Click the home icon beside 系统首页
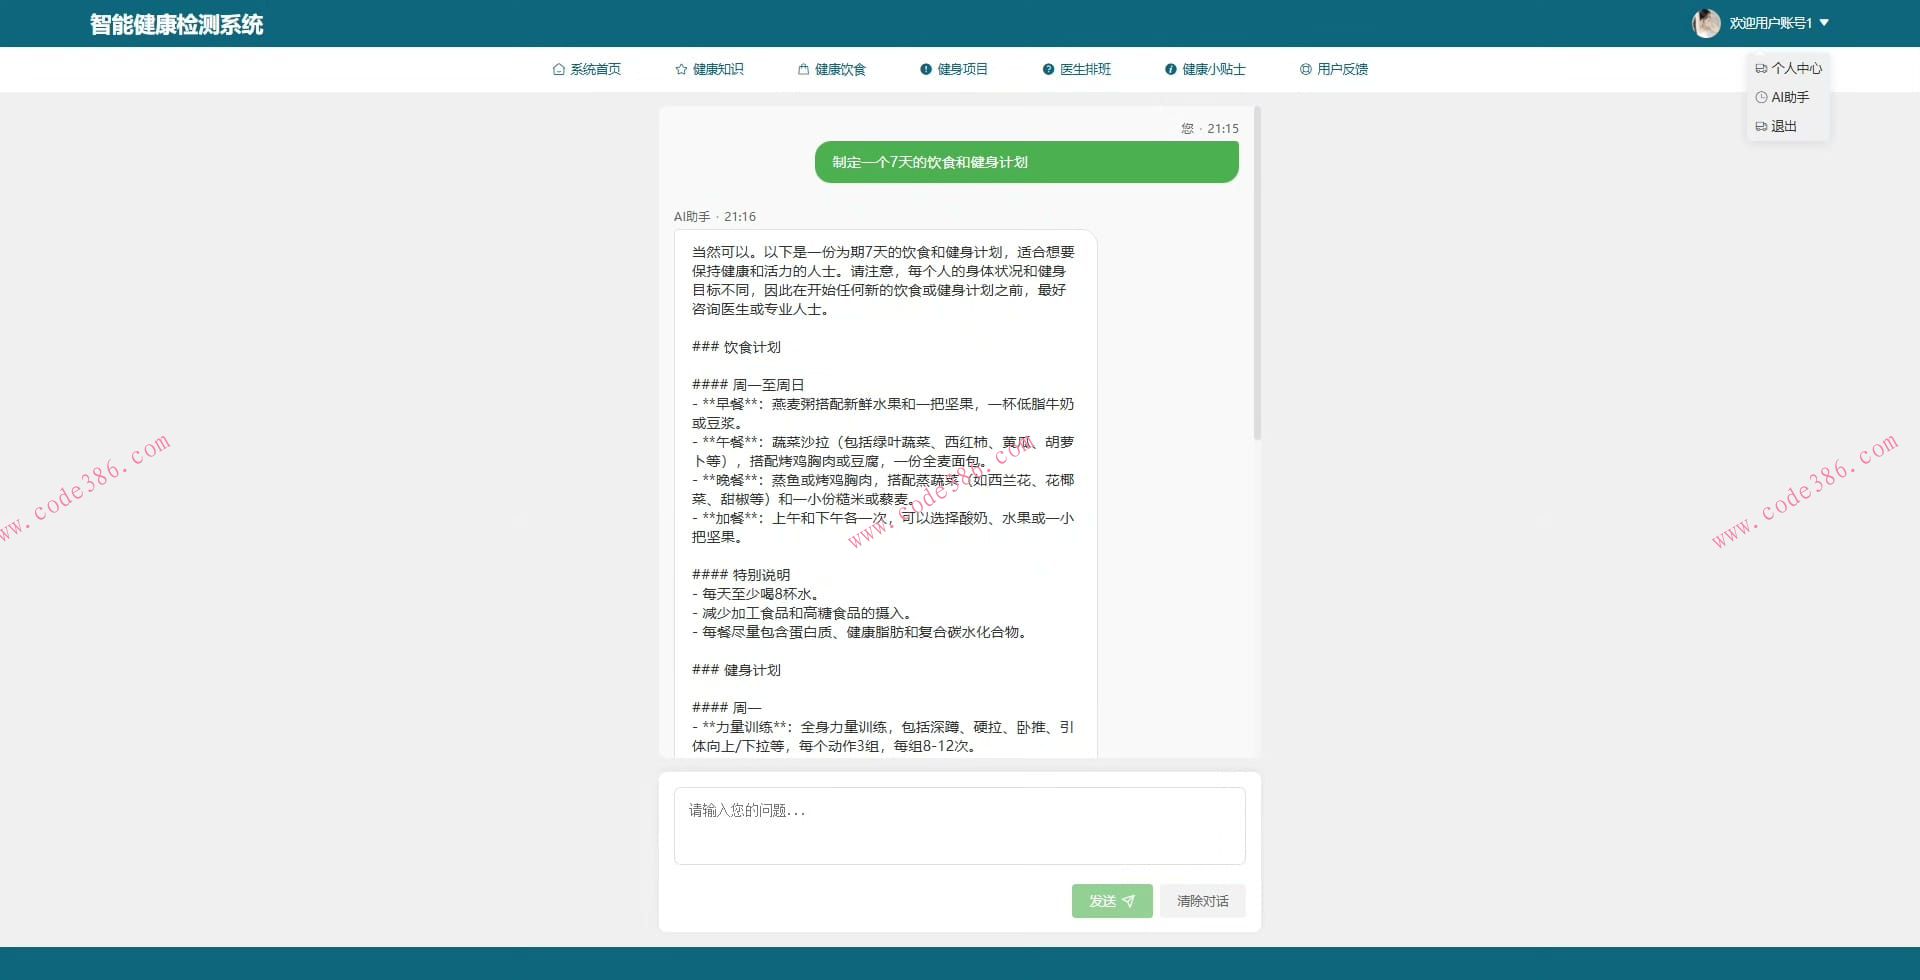Screen dimensions: 1920x980 559,69
